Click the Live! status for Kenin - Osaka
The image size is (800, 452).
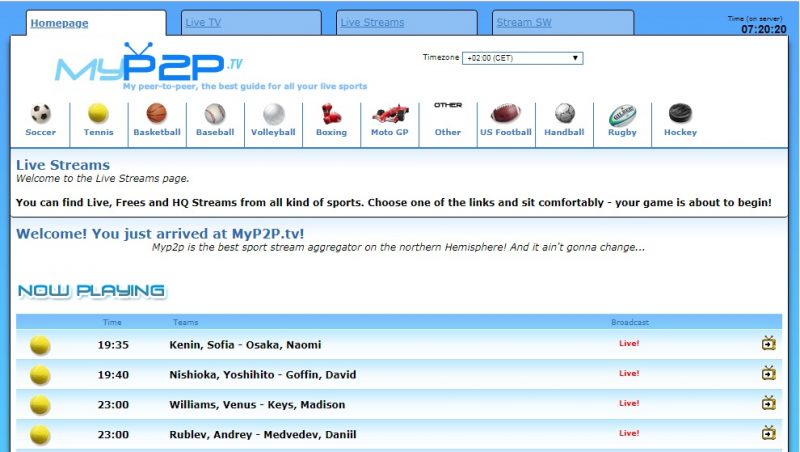click(629, 344)
